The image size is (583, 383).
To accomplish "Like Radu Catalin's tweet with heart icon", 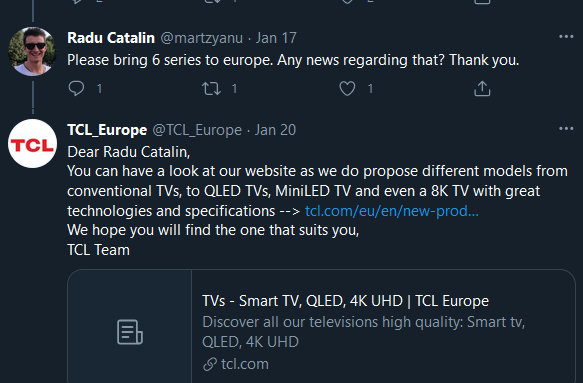I will pos(347,88).
